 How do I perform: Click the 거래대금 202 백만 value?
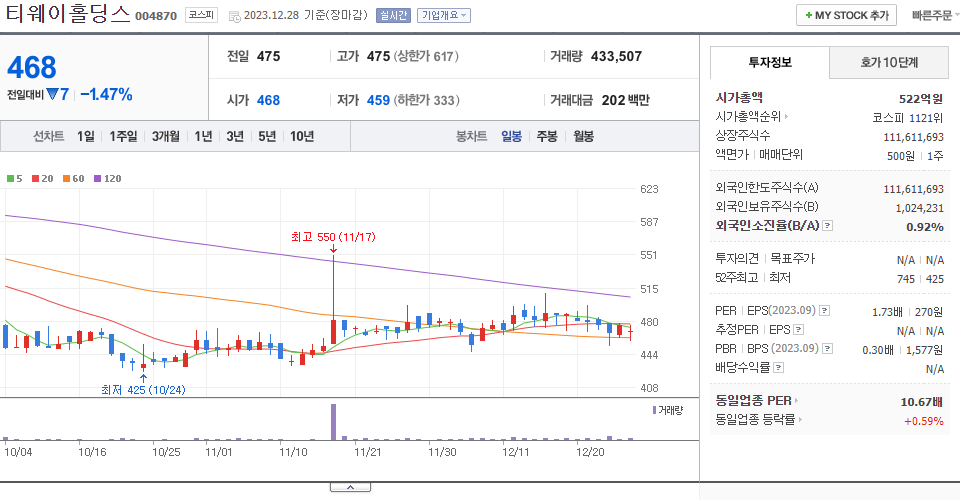coord(626,100)
